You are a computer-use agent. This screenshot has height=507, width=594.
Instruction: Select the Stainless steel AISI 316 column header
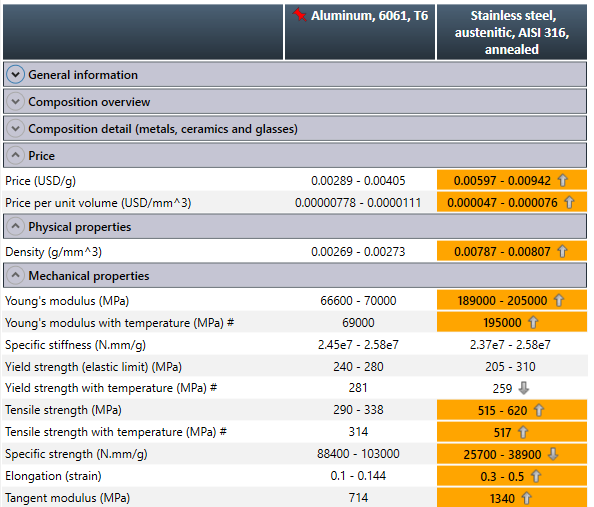[512, 32]
